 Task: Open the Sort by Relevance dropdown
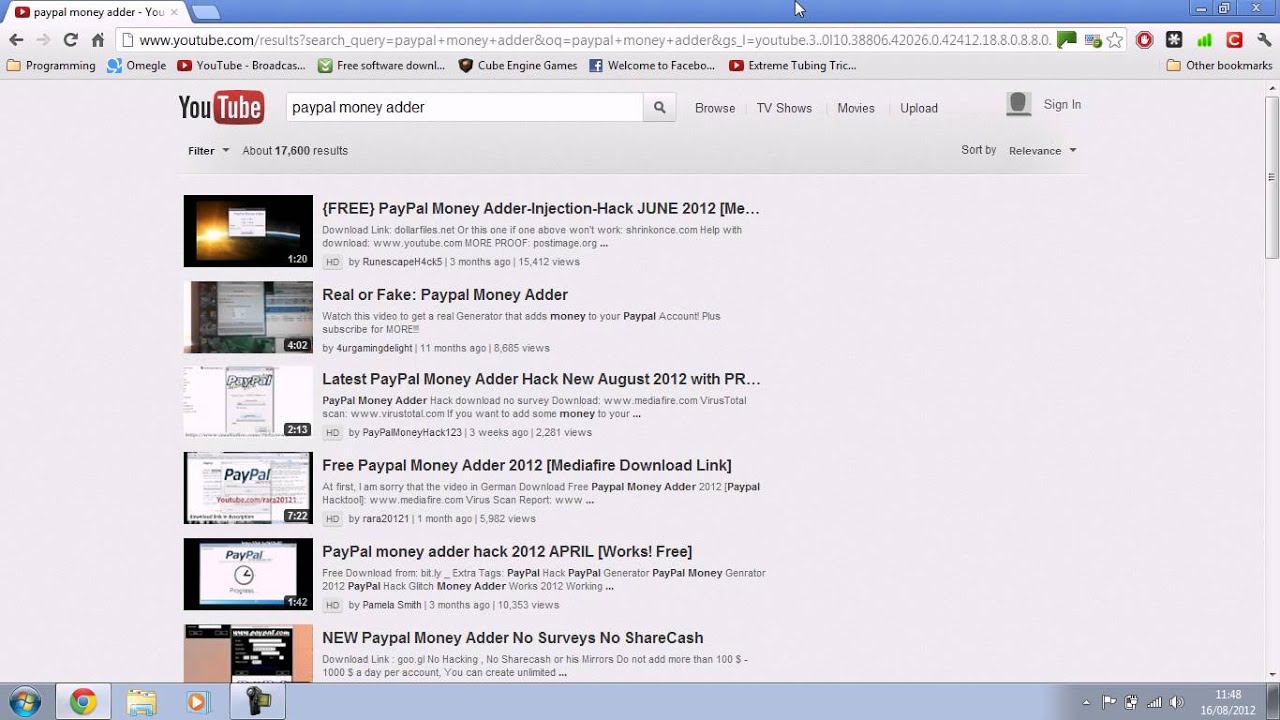pos(1042,150)
